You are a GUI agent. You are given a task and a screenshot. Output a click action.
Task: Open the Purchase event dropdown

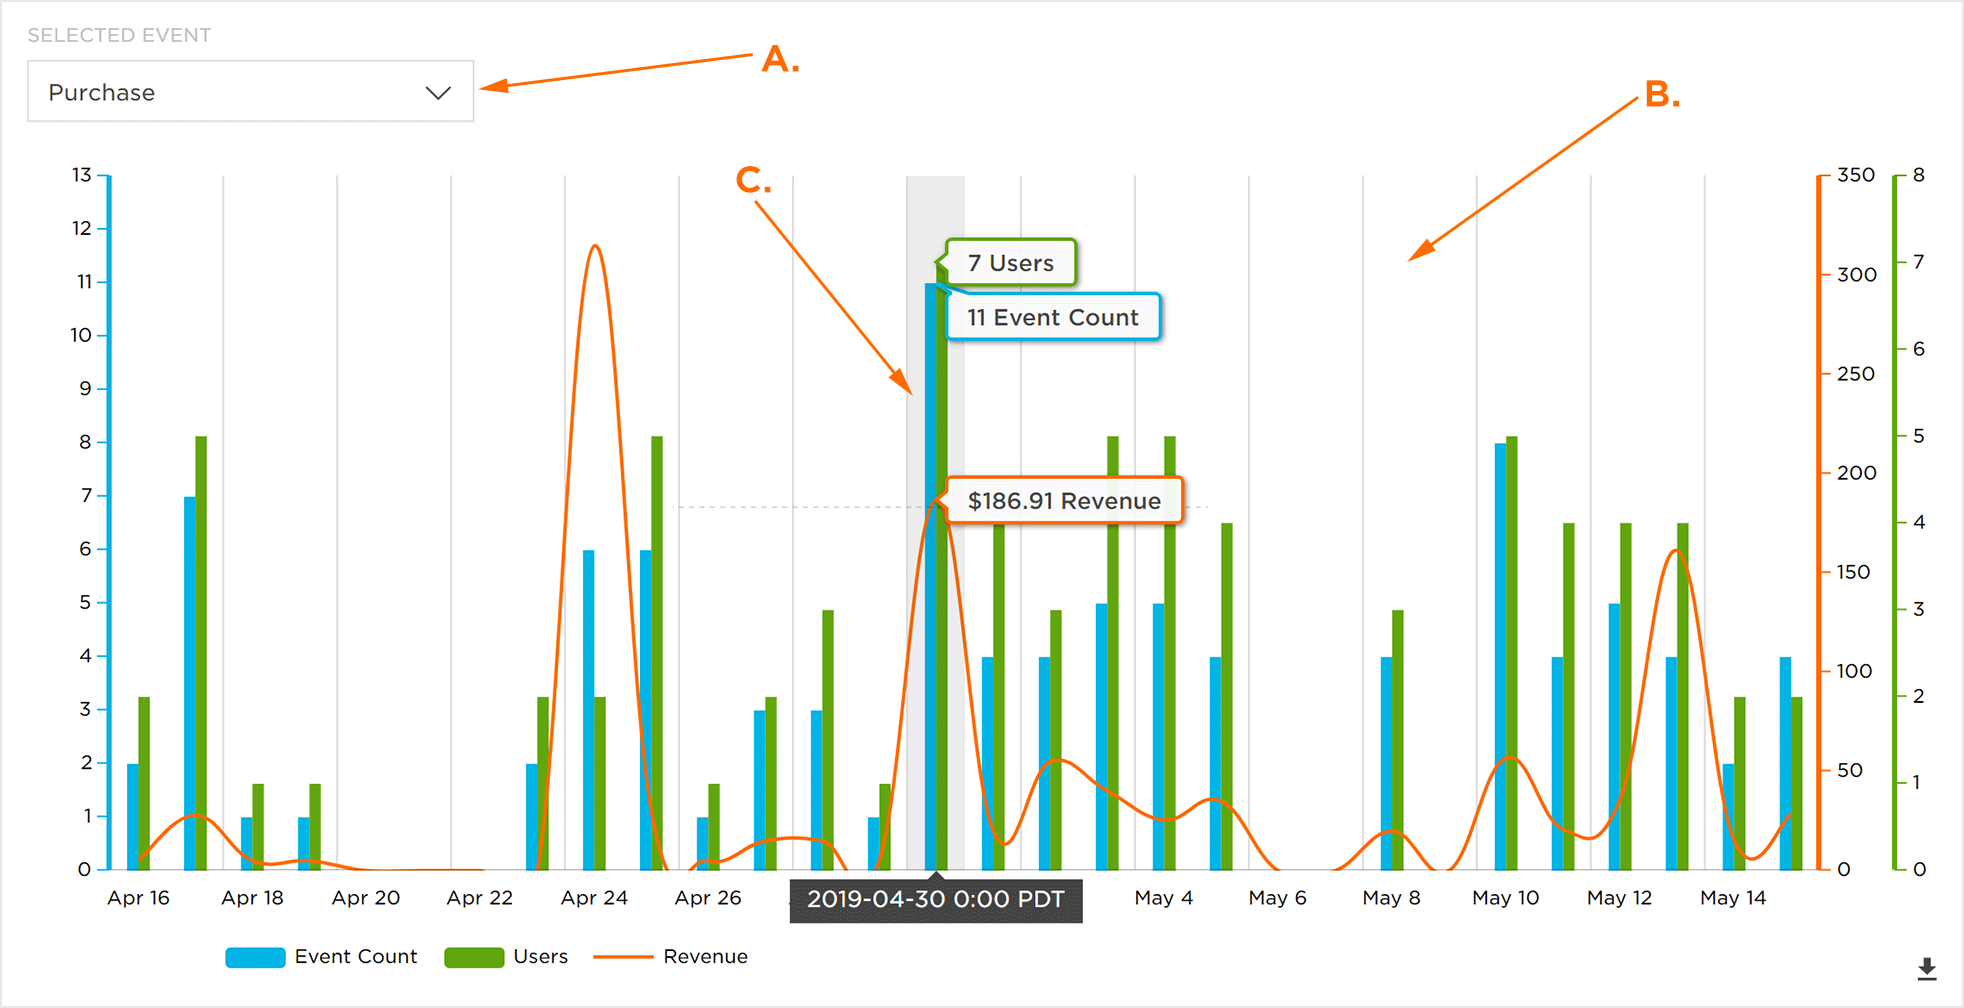coord(250,92)
